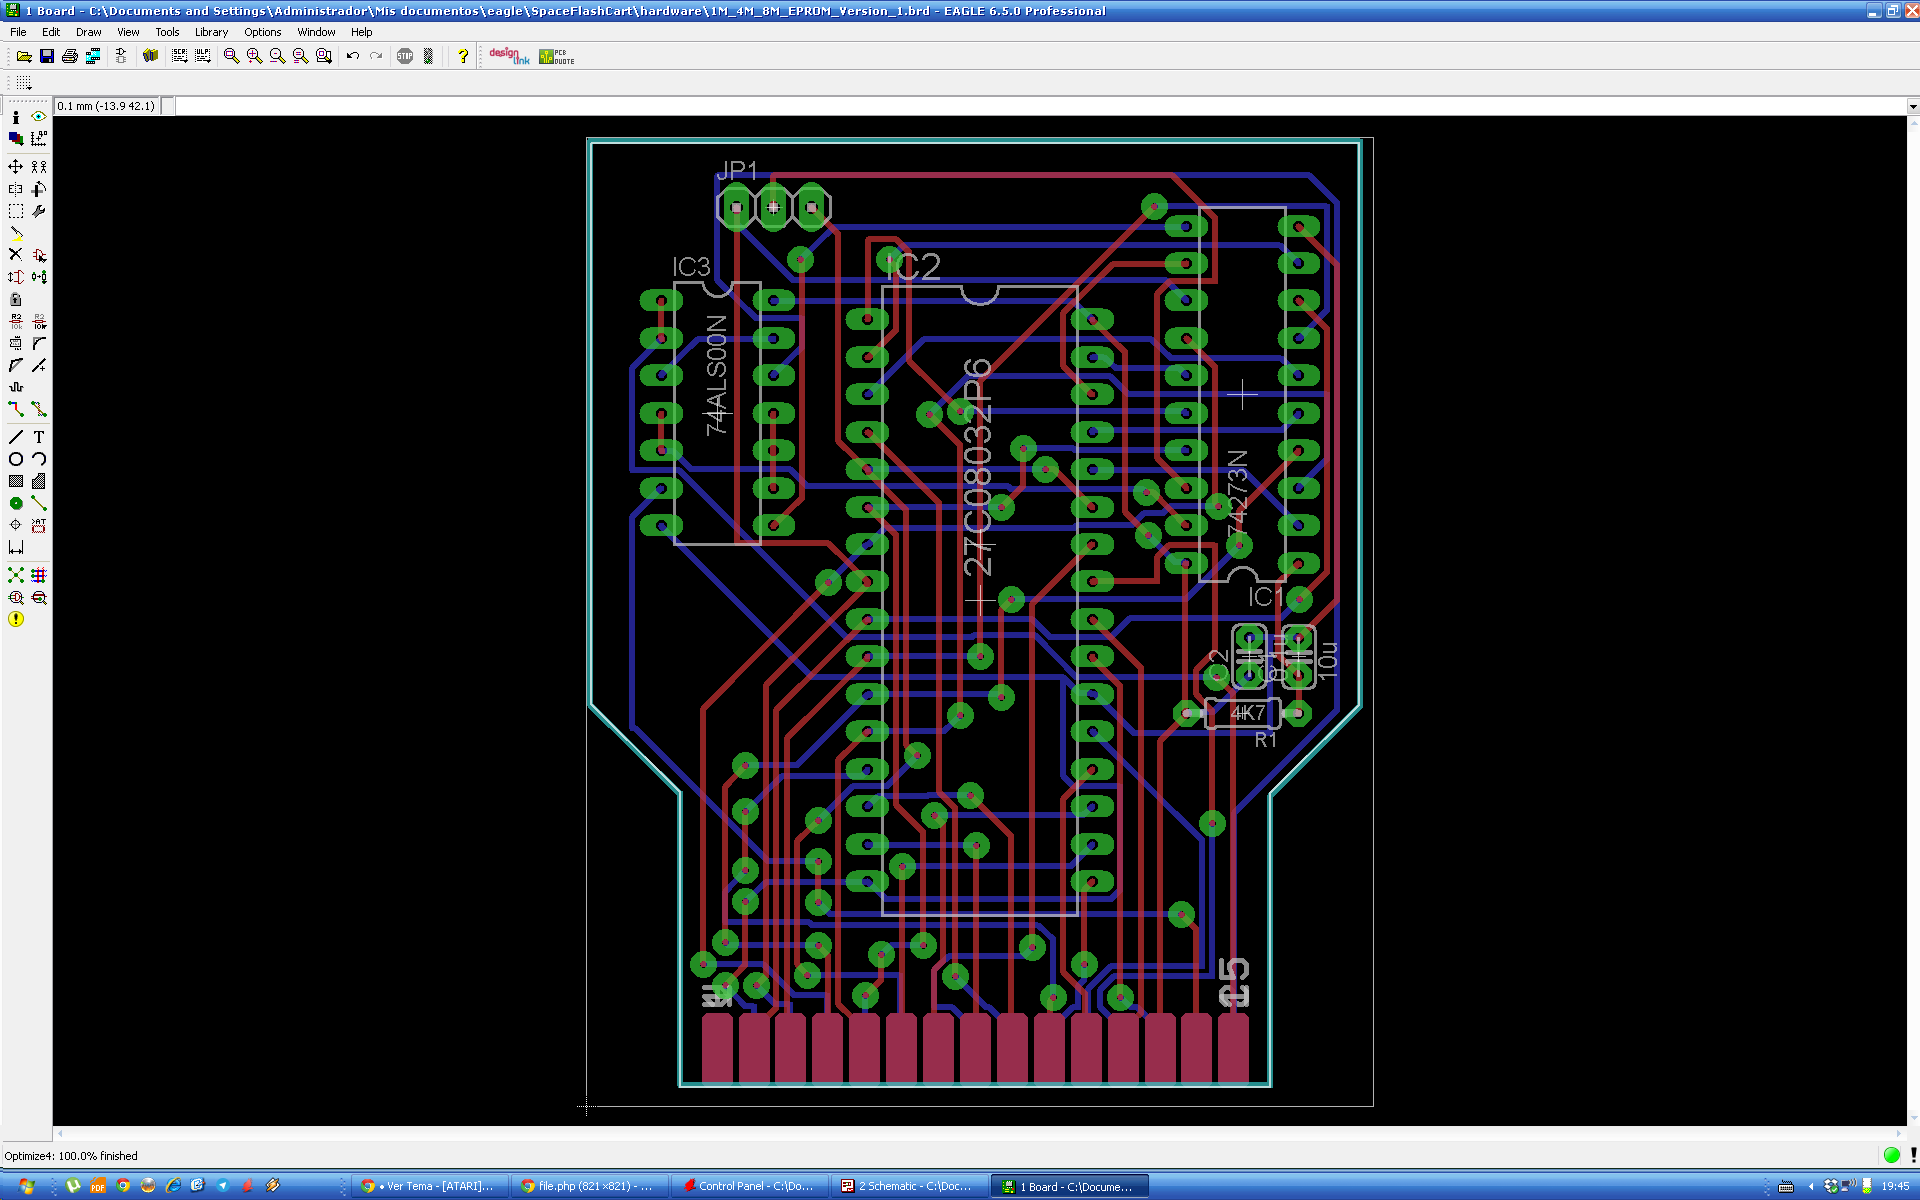This screenshot has height=1200, width=1920.
Task: Select the Route track tool
Action: 16,409
